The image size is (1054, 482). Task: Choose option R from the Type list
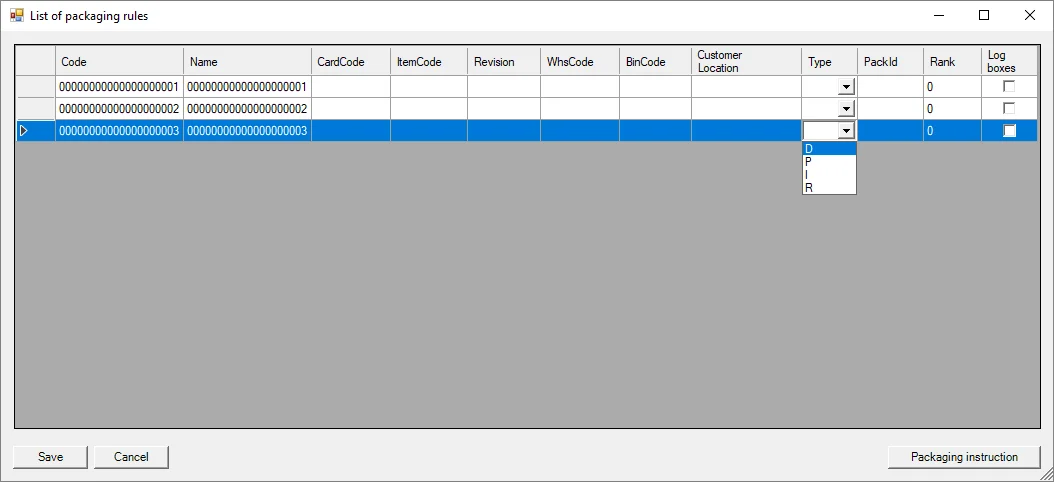pyautogui.click(x=828, y=187)
